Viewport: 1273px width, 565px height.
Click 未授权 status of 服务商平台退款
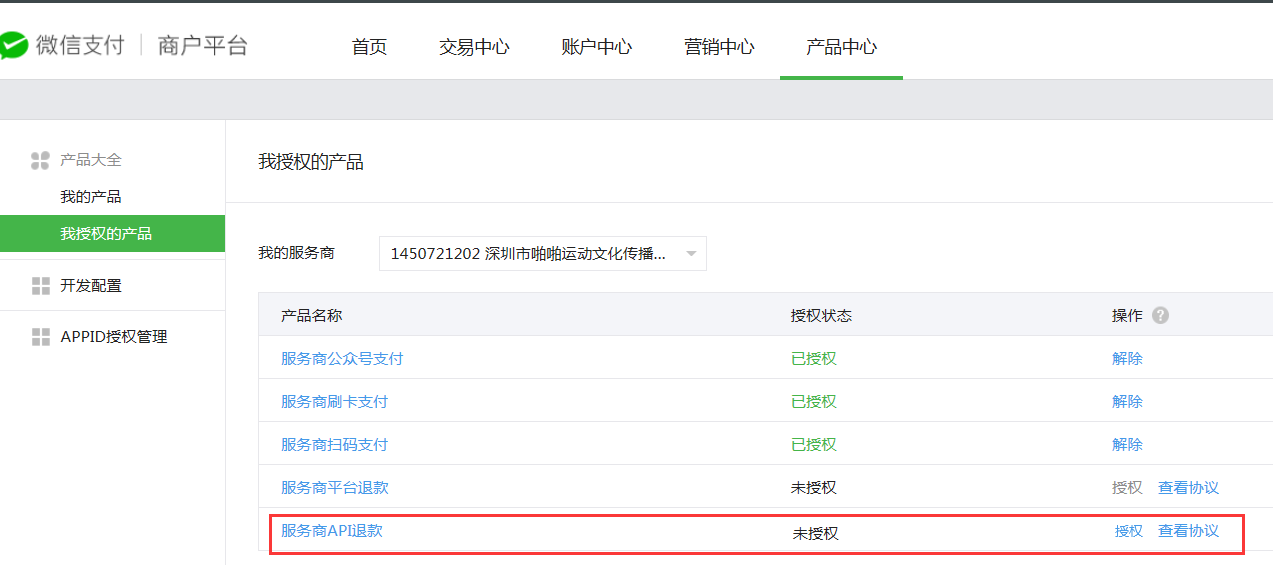(813, 487)
